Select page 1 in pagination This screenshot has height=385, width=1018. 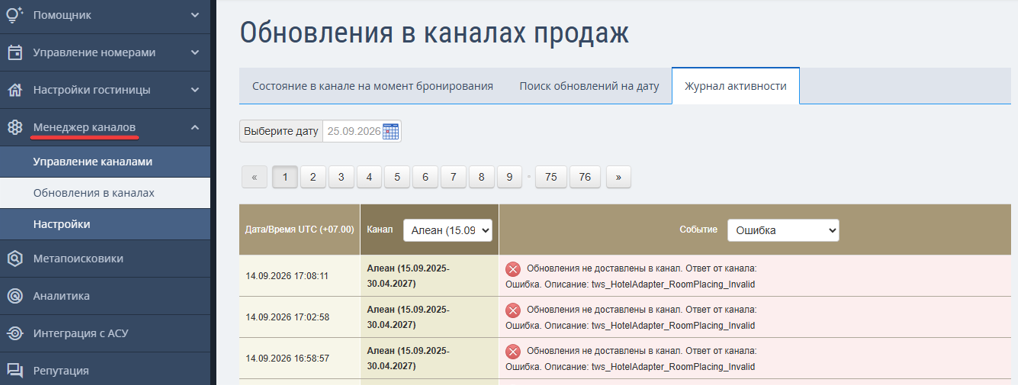pyautogui.click(x=285, y=177)
